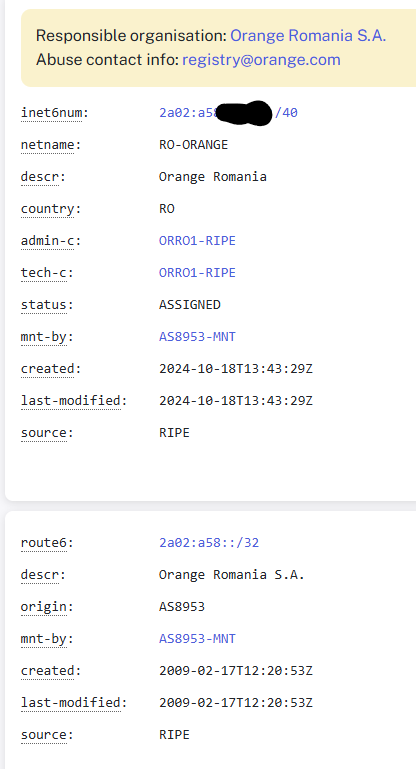Click the descr: label beside Orange Romania S.A.
Screen dimensions: 416x769
pos(43,575)
